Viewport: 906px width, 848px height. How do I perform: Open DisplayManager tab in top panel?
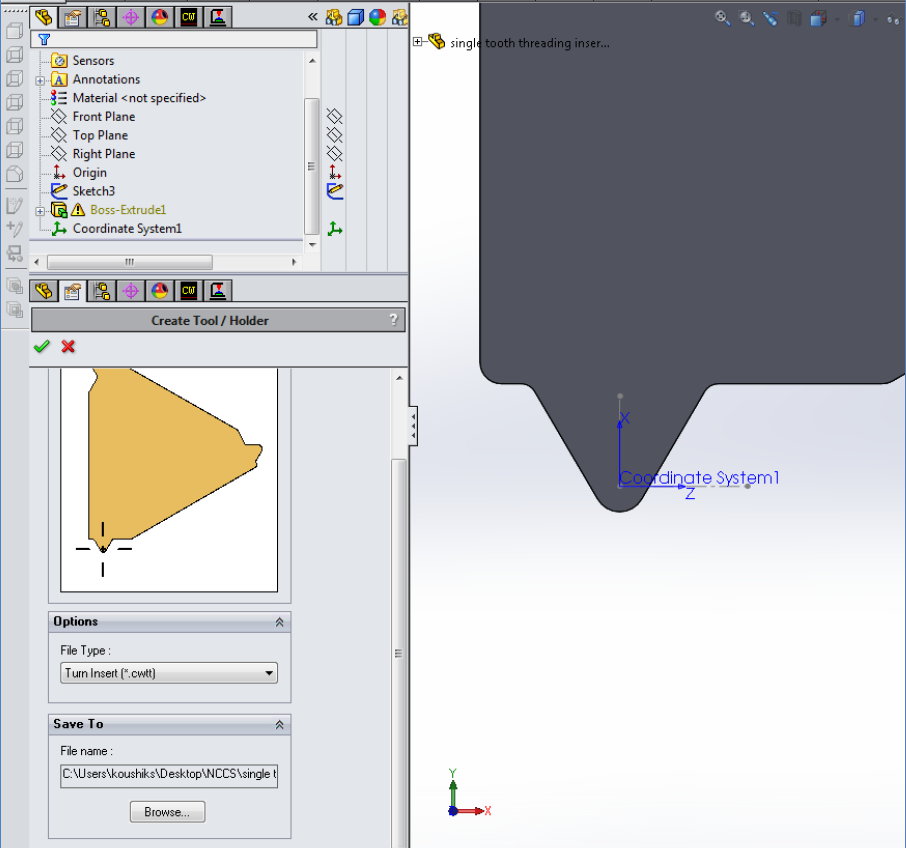click(x=159, y=17)
